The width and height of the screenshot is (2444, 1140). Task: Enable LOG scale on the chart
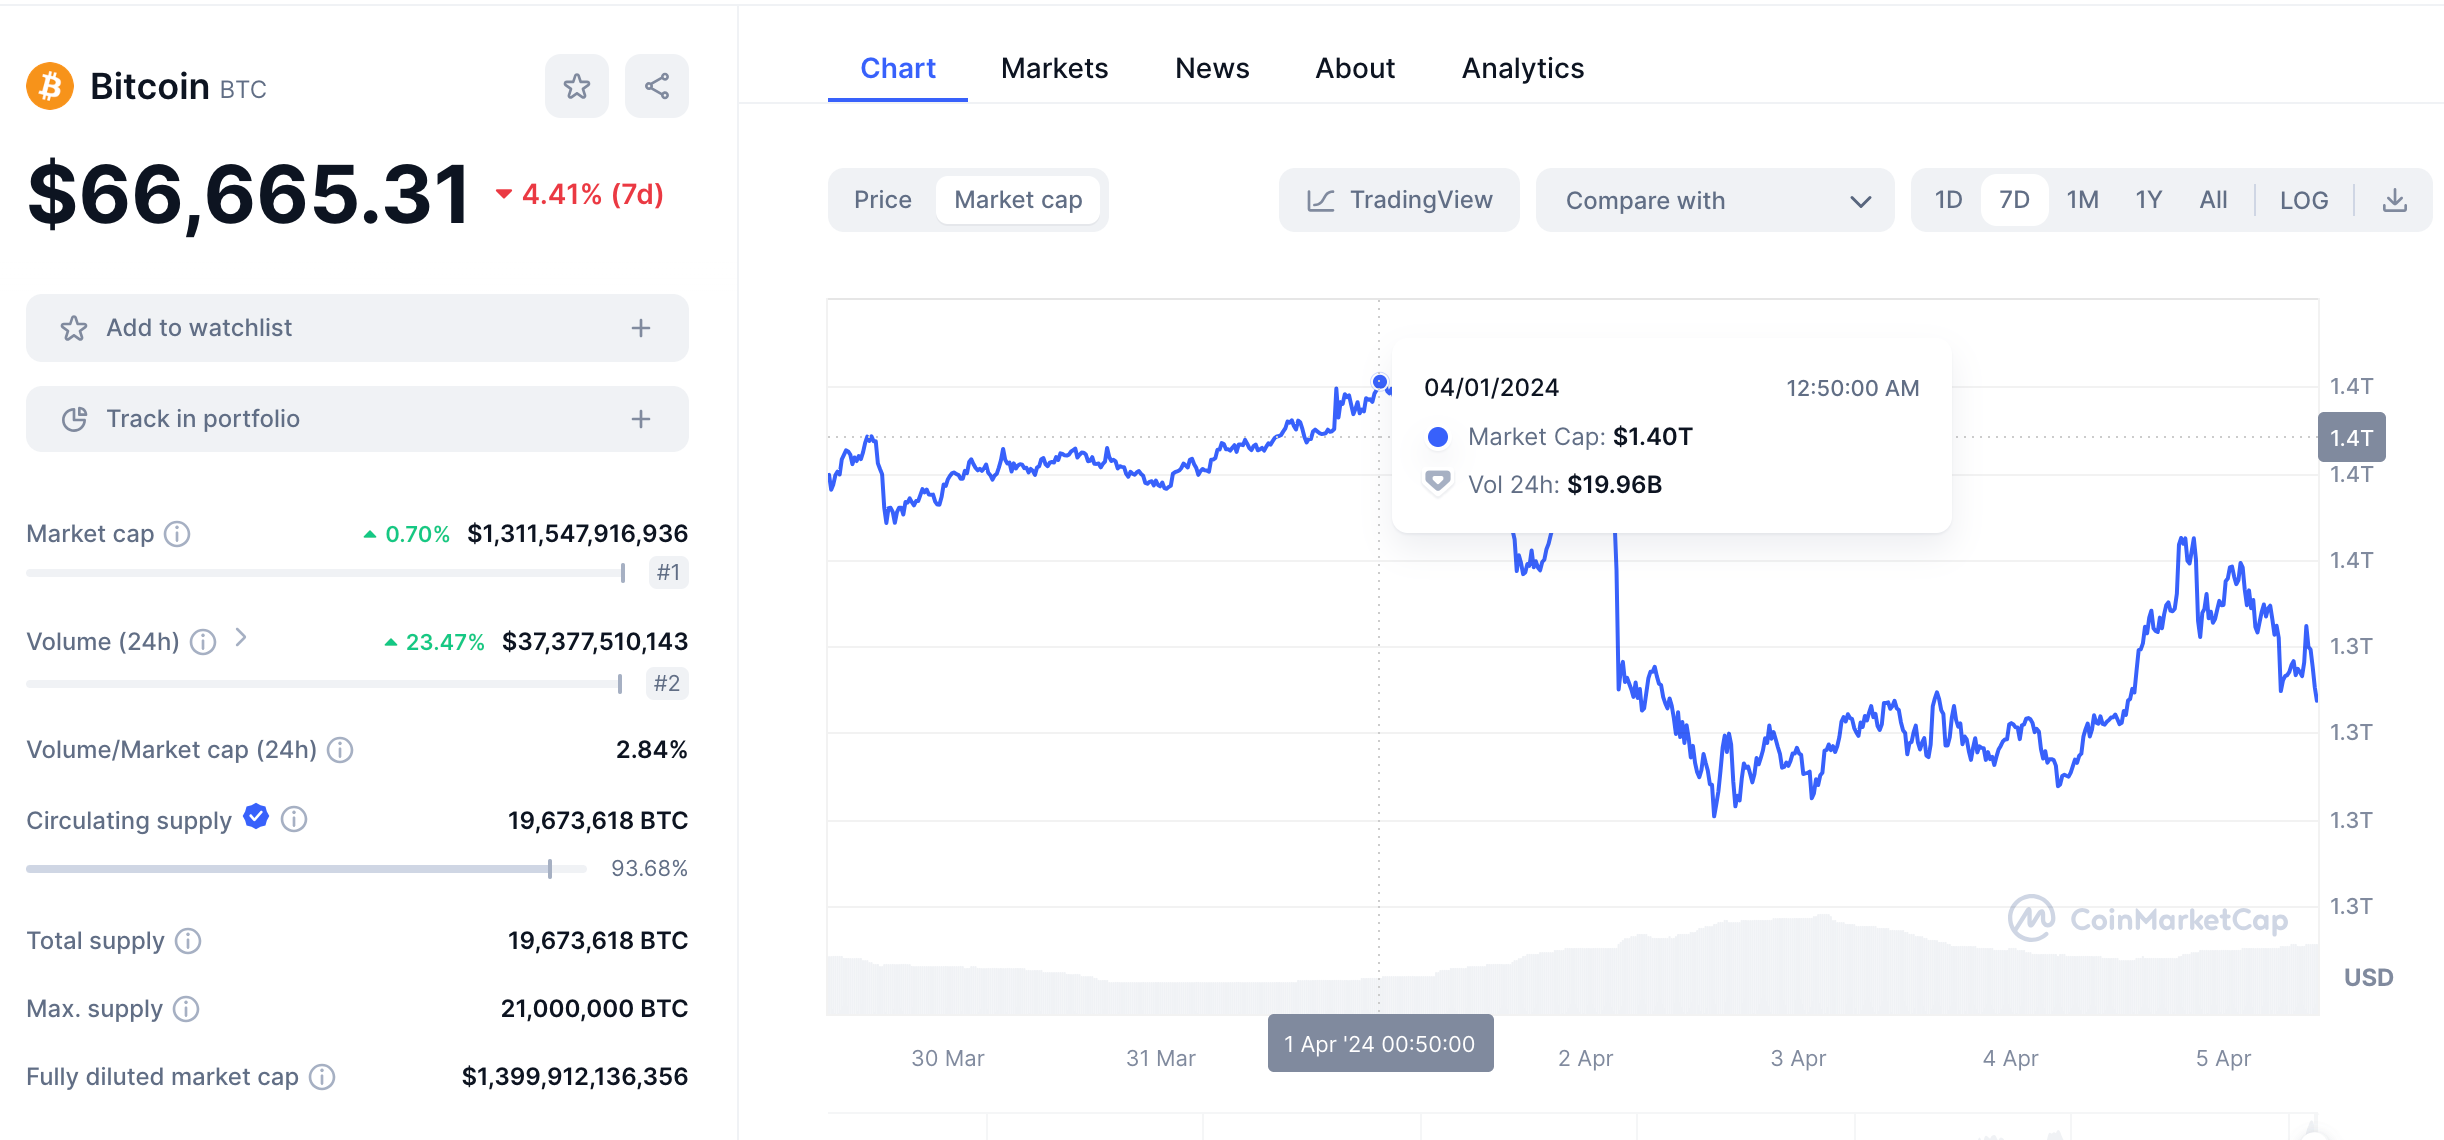point(2305,199)
